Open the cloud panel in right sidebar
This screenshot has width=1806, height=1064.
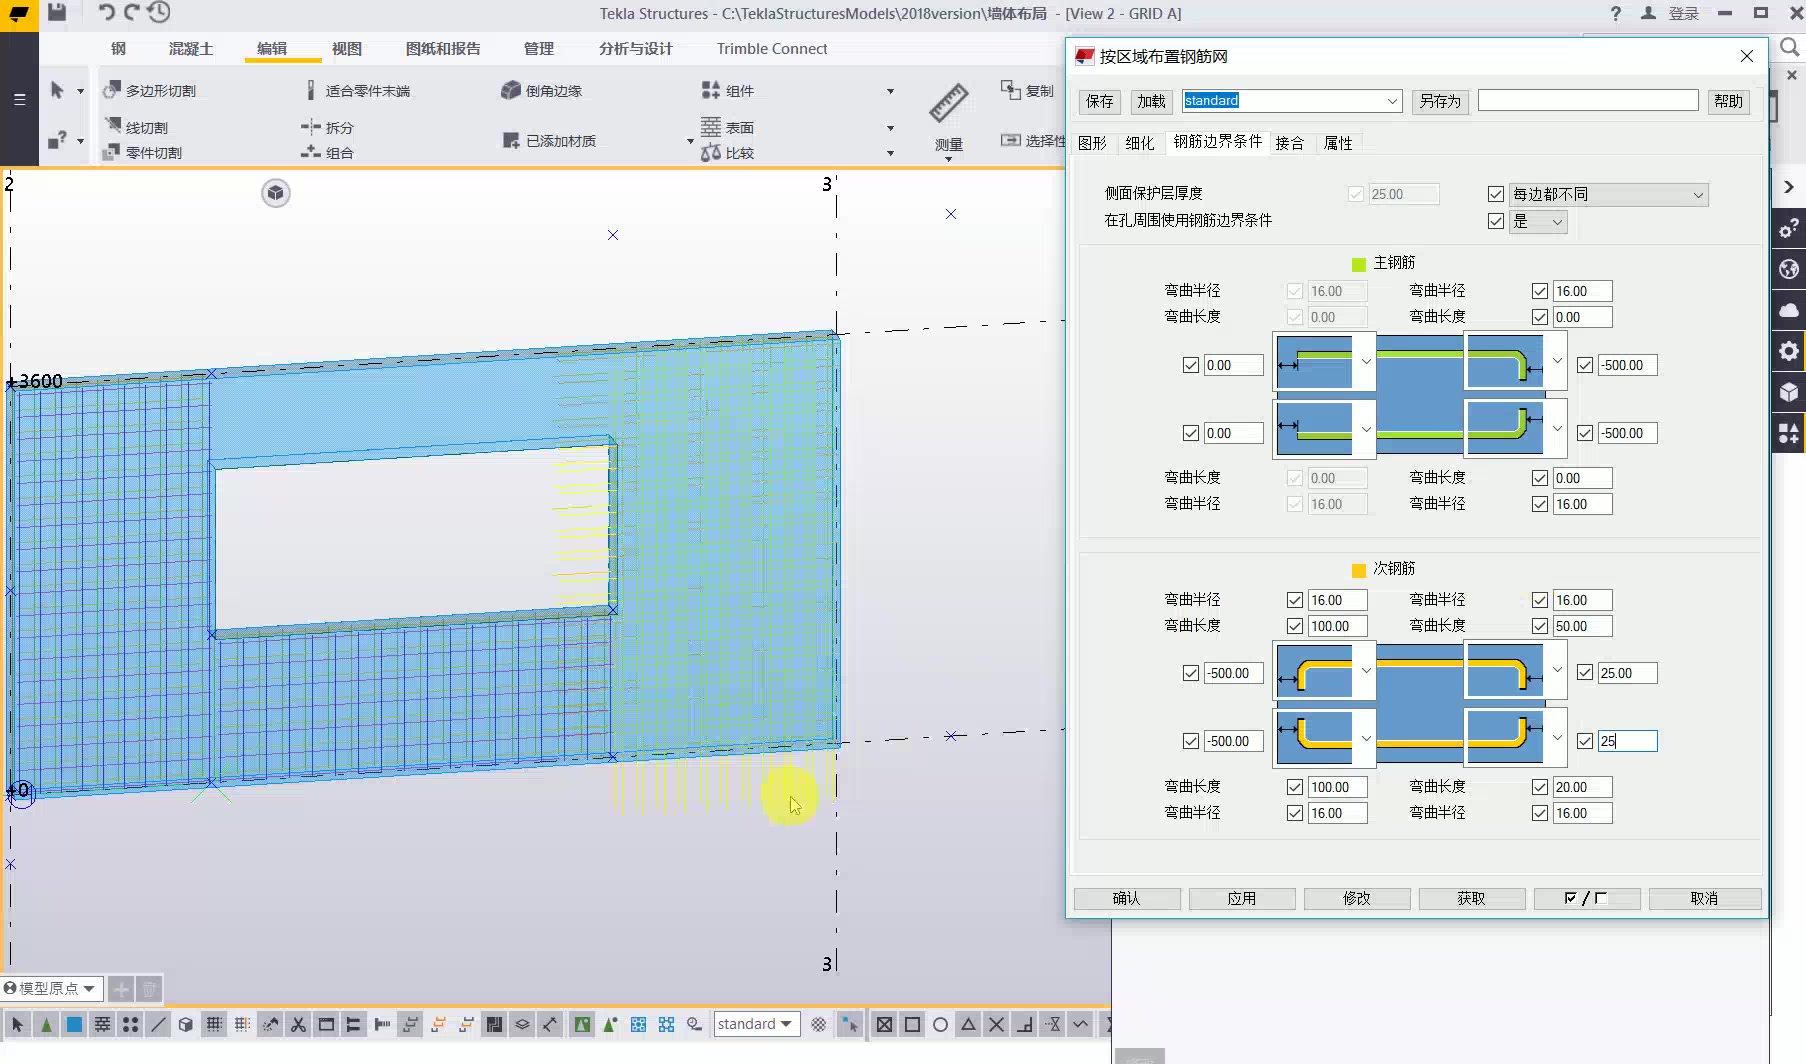pyautogui.click(x=1789, y=310)
